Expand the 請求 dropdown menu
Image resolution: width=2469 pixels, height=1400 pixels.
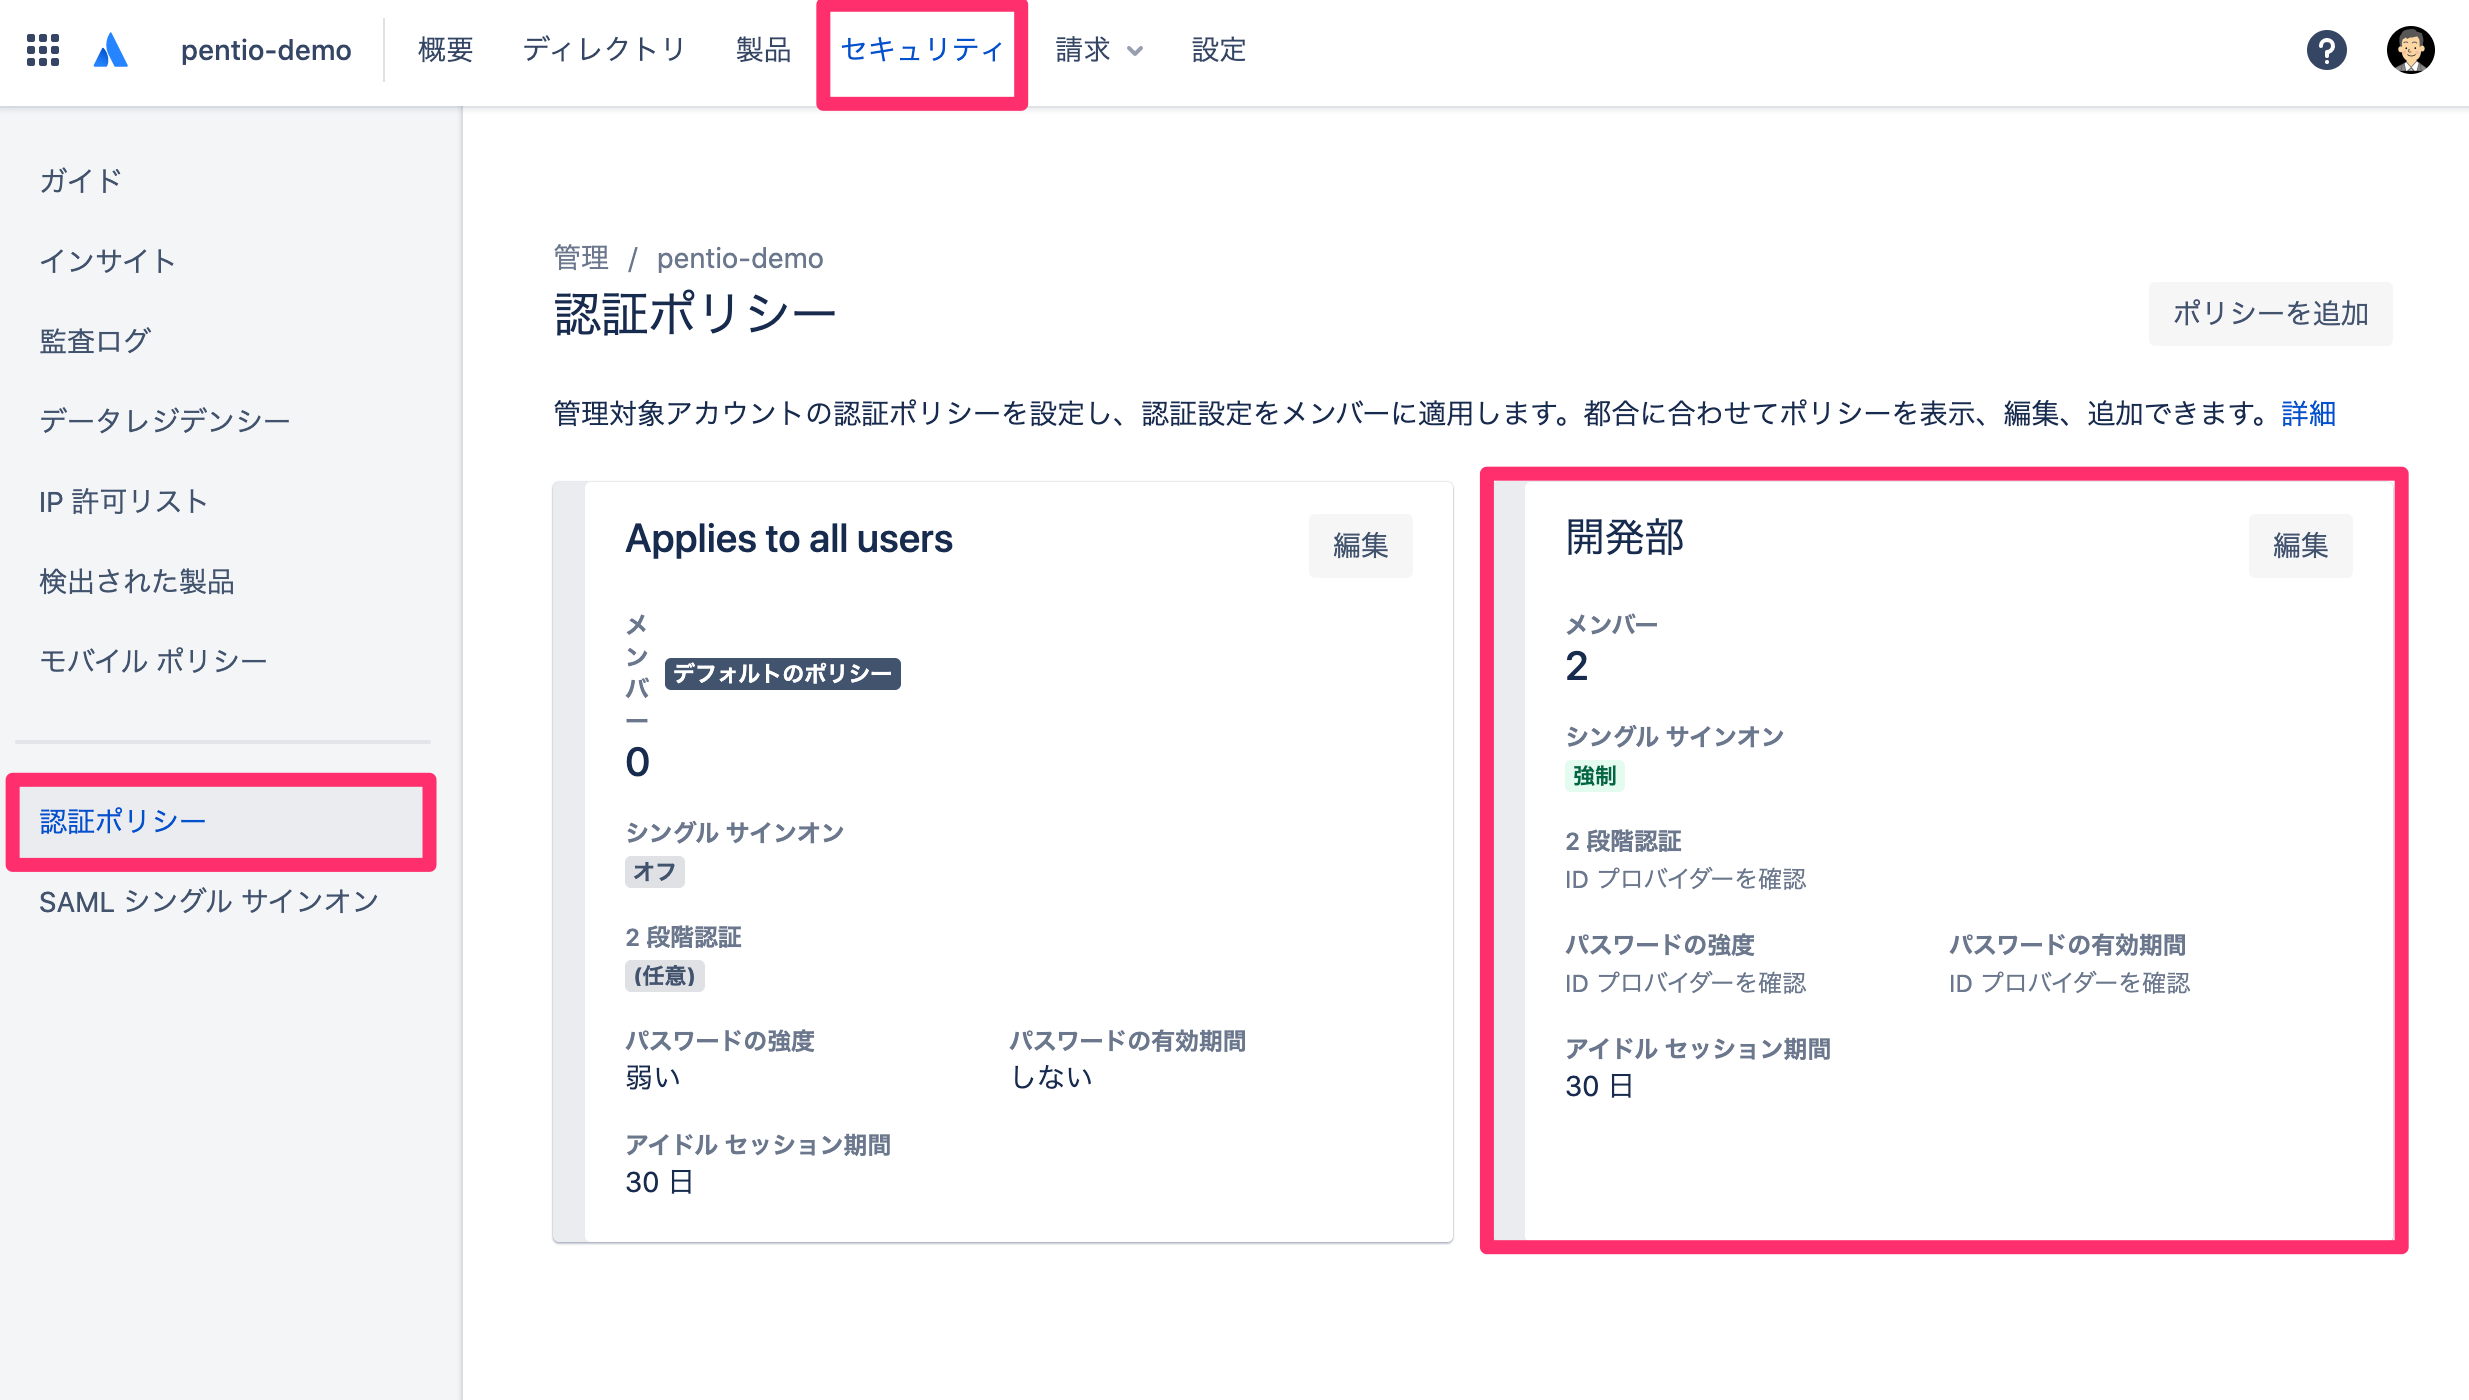(1099, 50)
